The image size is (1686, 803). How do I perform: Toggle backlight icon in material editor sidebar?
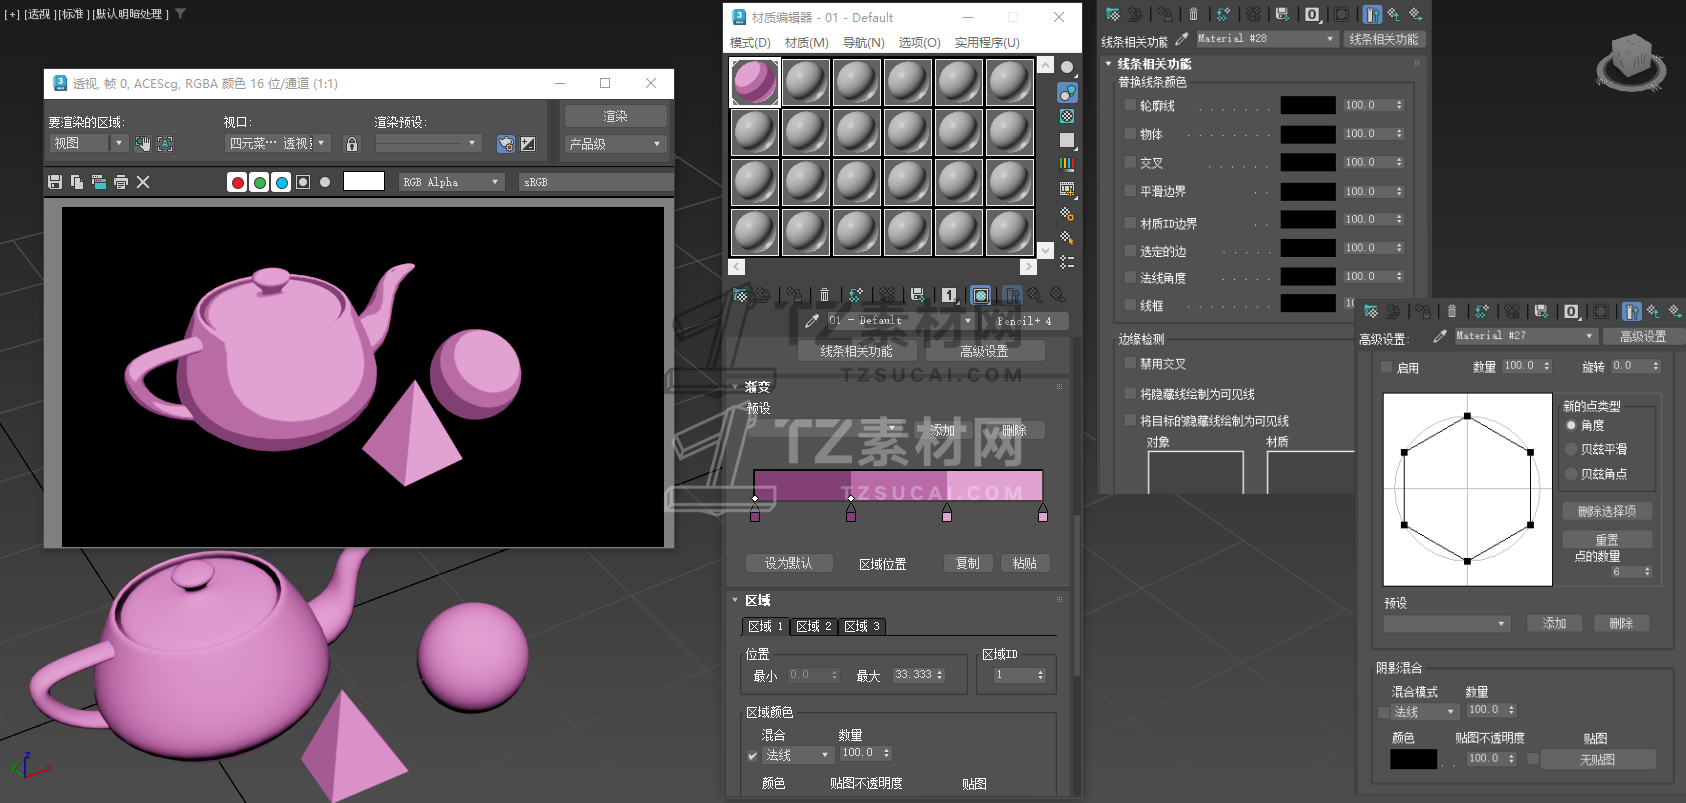click(x=1067, y=93)
